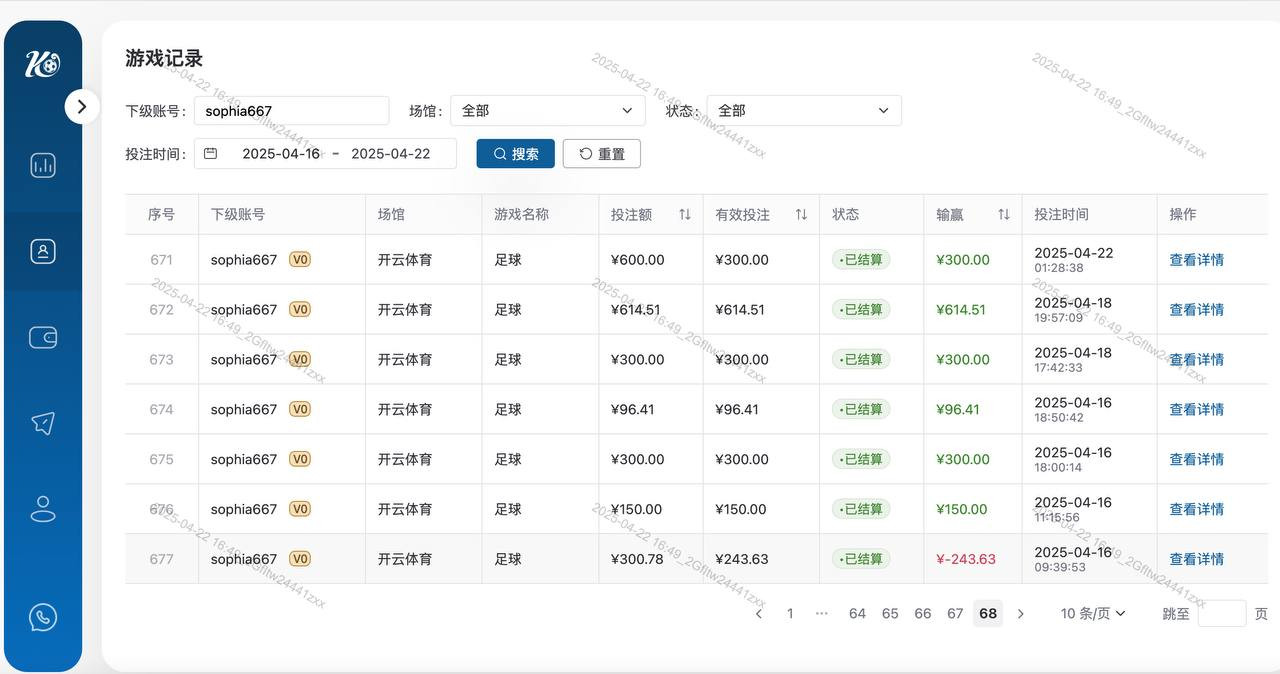Image resolution: width=1280 pixels, height=674 pixels.
Task: Click the 搜索 search button
Action: click(x=515, y=153)
